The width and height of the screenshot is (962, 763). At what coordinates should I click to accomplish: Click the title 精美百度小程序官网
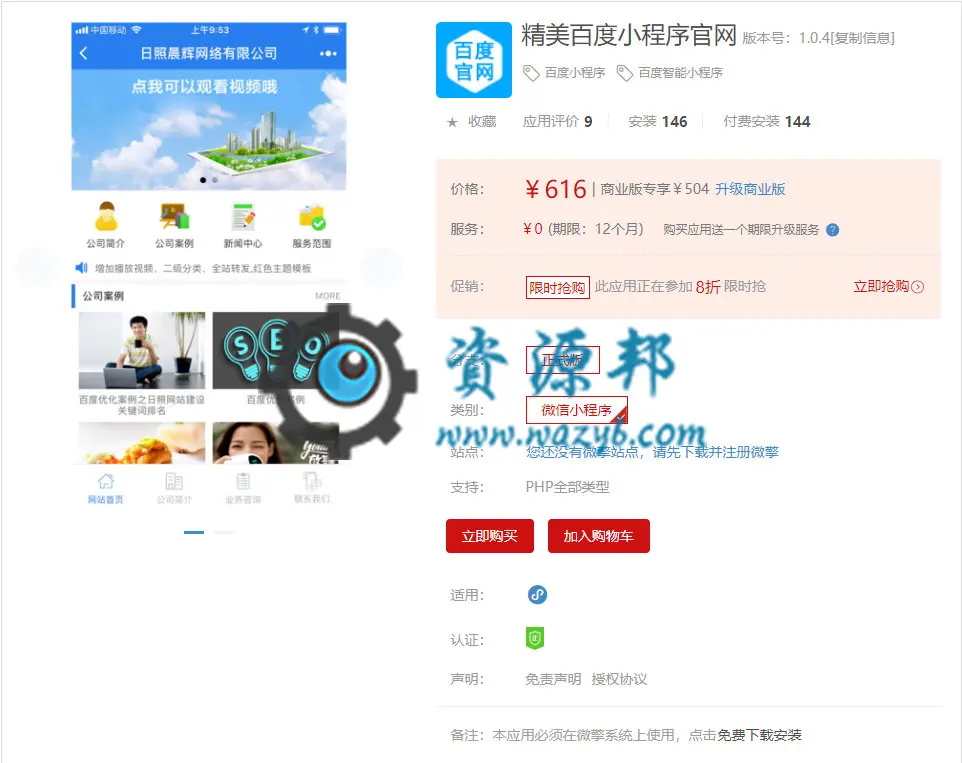[629, 36]
